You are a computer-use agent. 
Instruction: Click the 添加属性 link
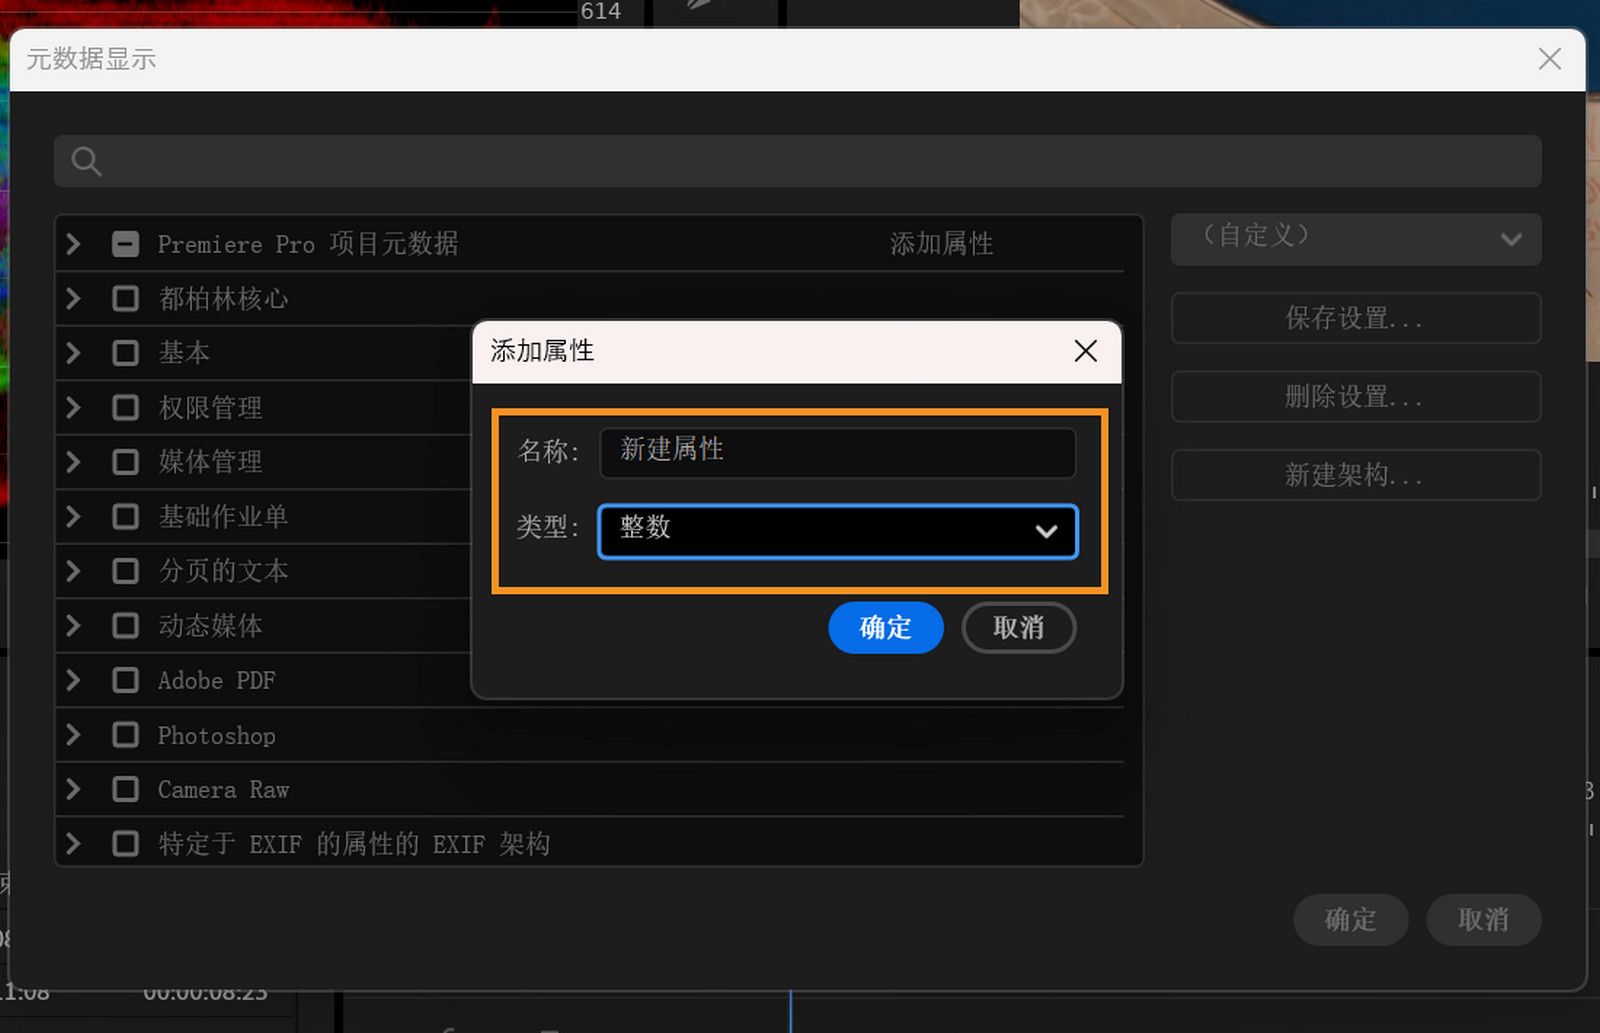pyautogui.click(x=940, y=243)
